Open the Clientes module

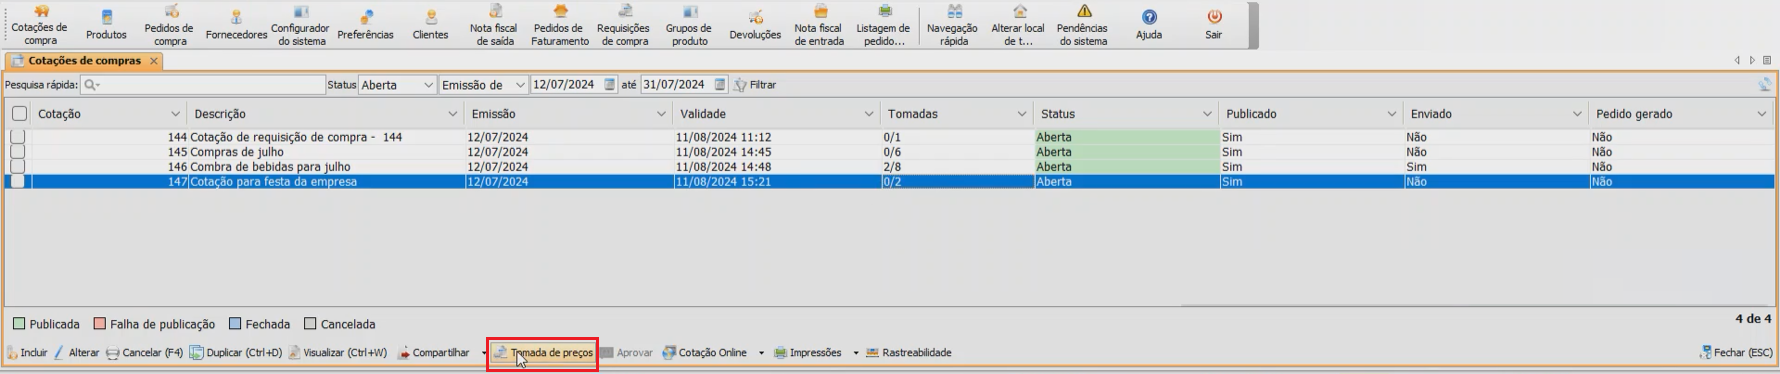pyautogui.click(x=430, y=25)
